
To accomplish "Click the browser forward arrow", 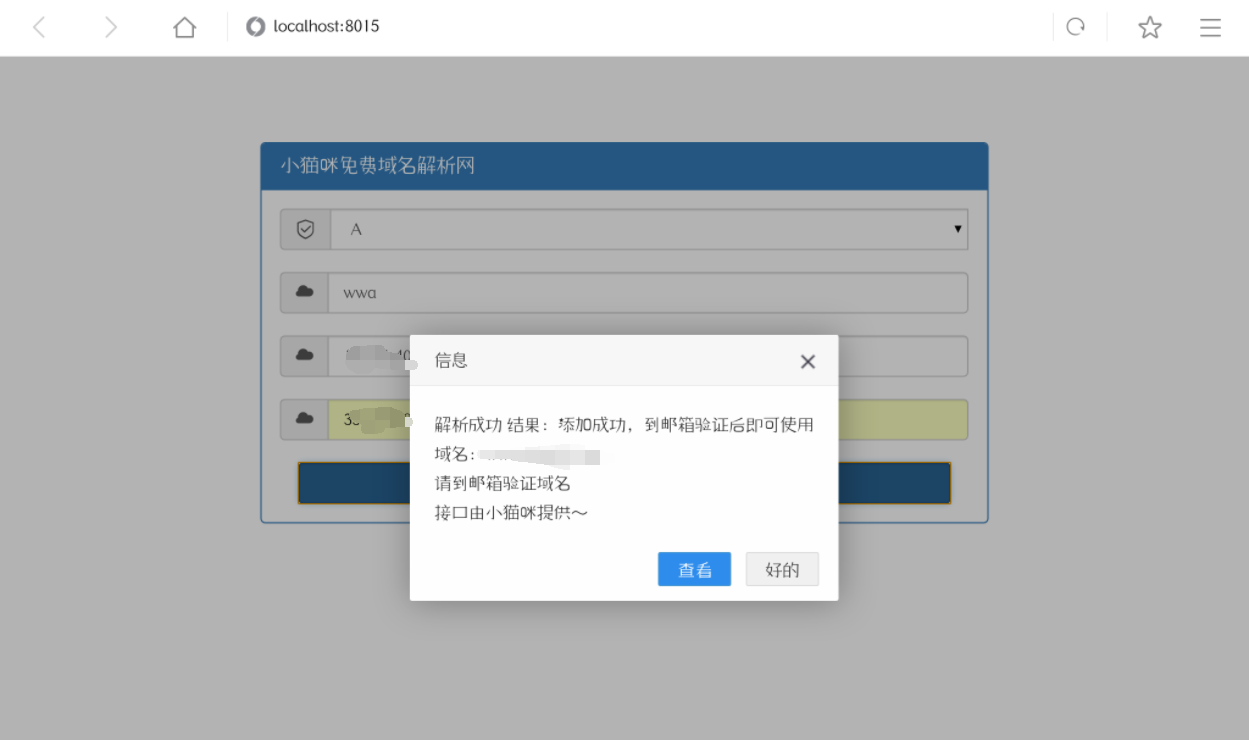I will coord(110,27).
